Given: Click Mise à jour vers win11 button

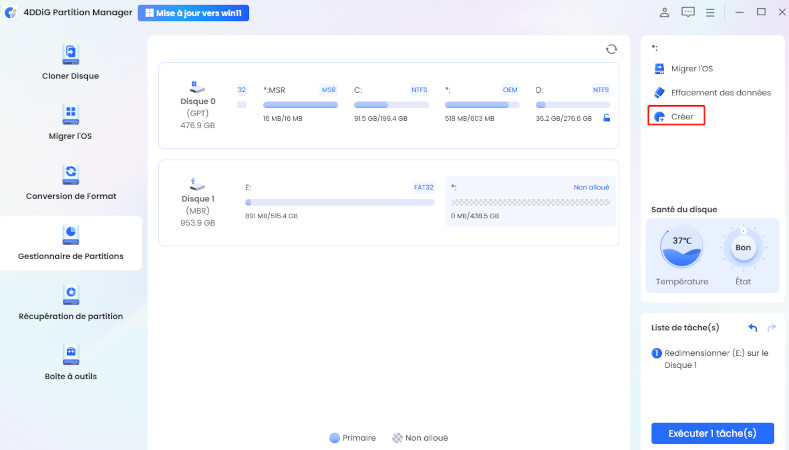Looking at the screenshot, I should 193,13.
